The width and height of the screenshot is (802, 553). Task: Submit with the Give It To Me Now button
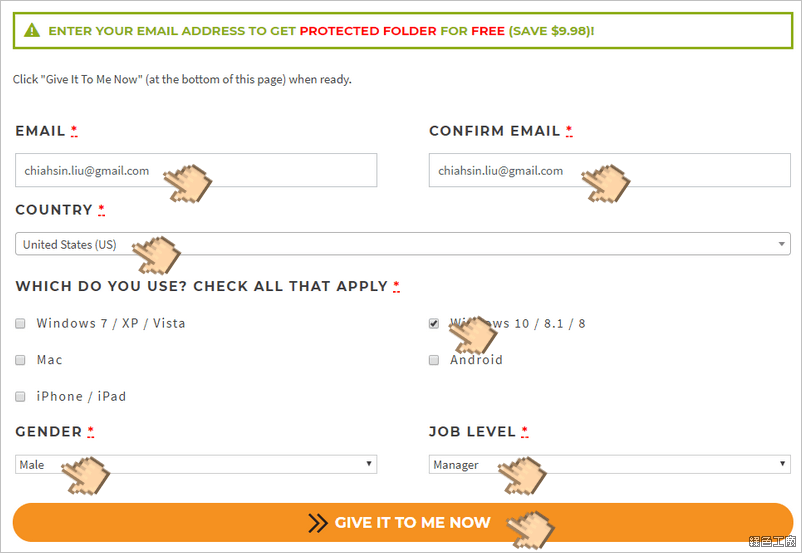[x=403, y=522]
